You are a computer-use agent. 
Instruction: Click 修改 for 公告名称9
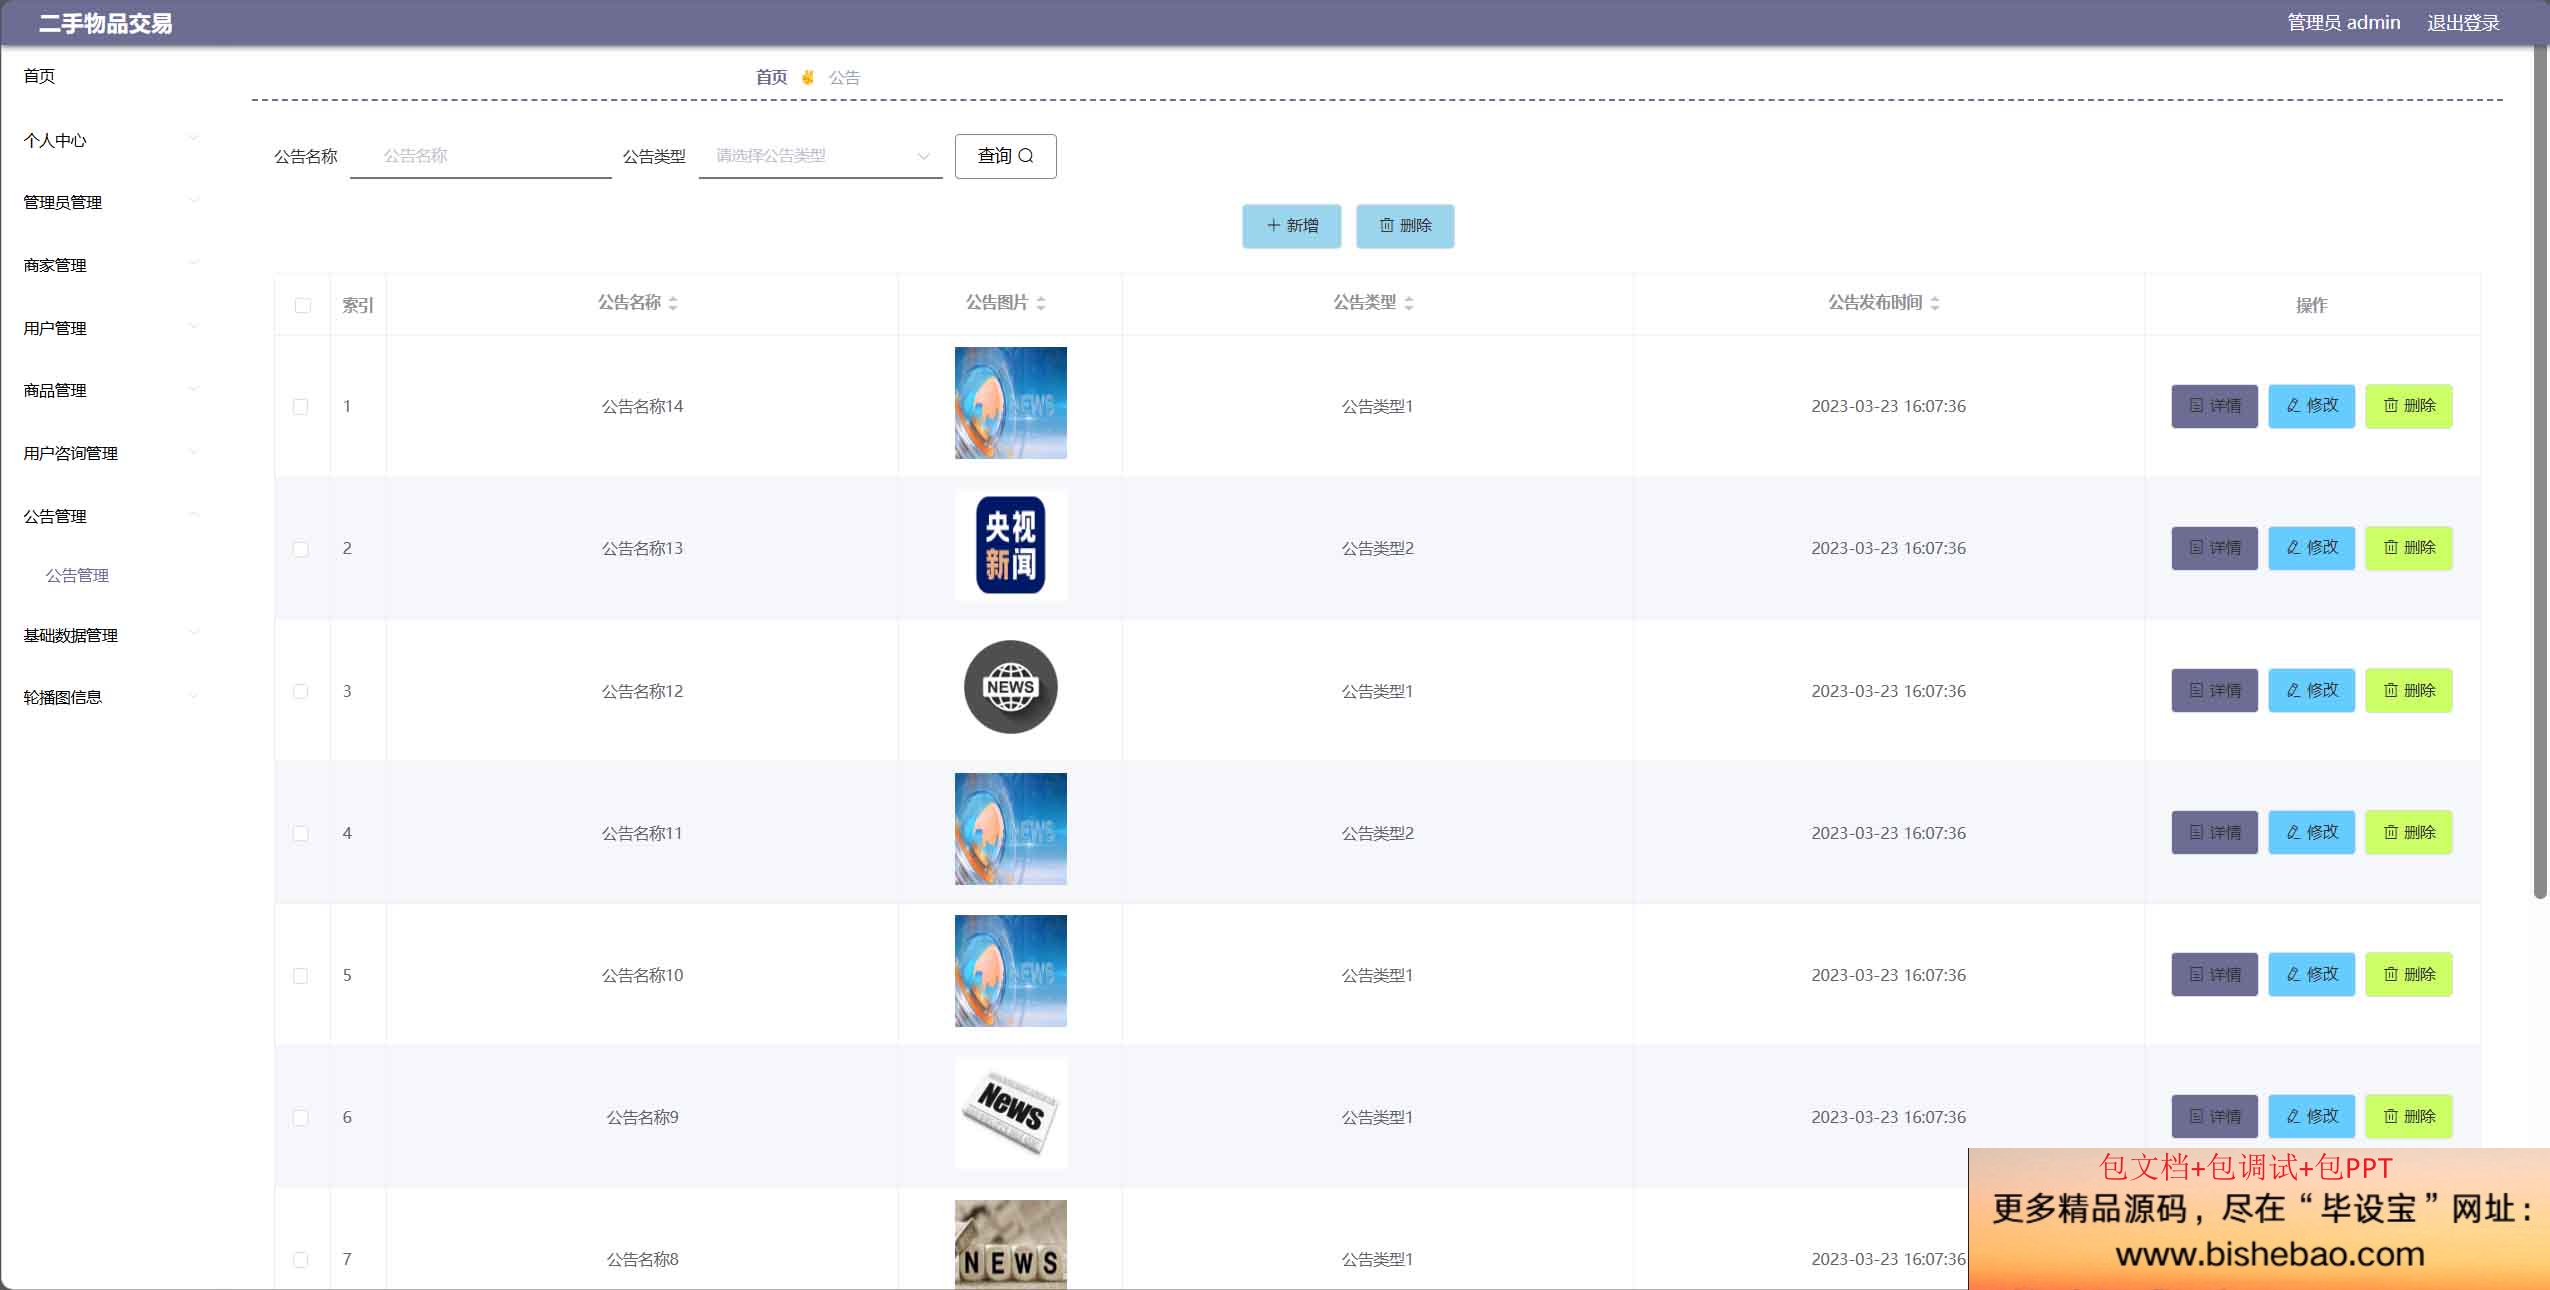click(x=2311, y=1116)
